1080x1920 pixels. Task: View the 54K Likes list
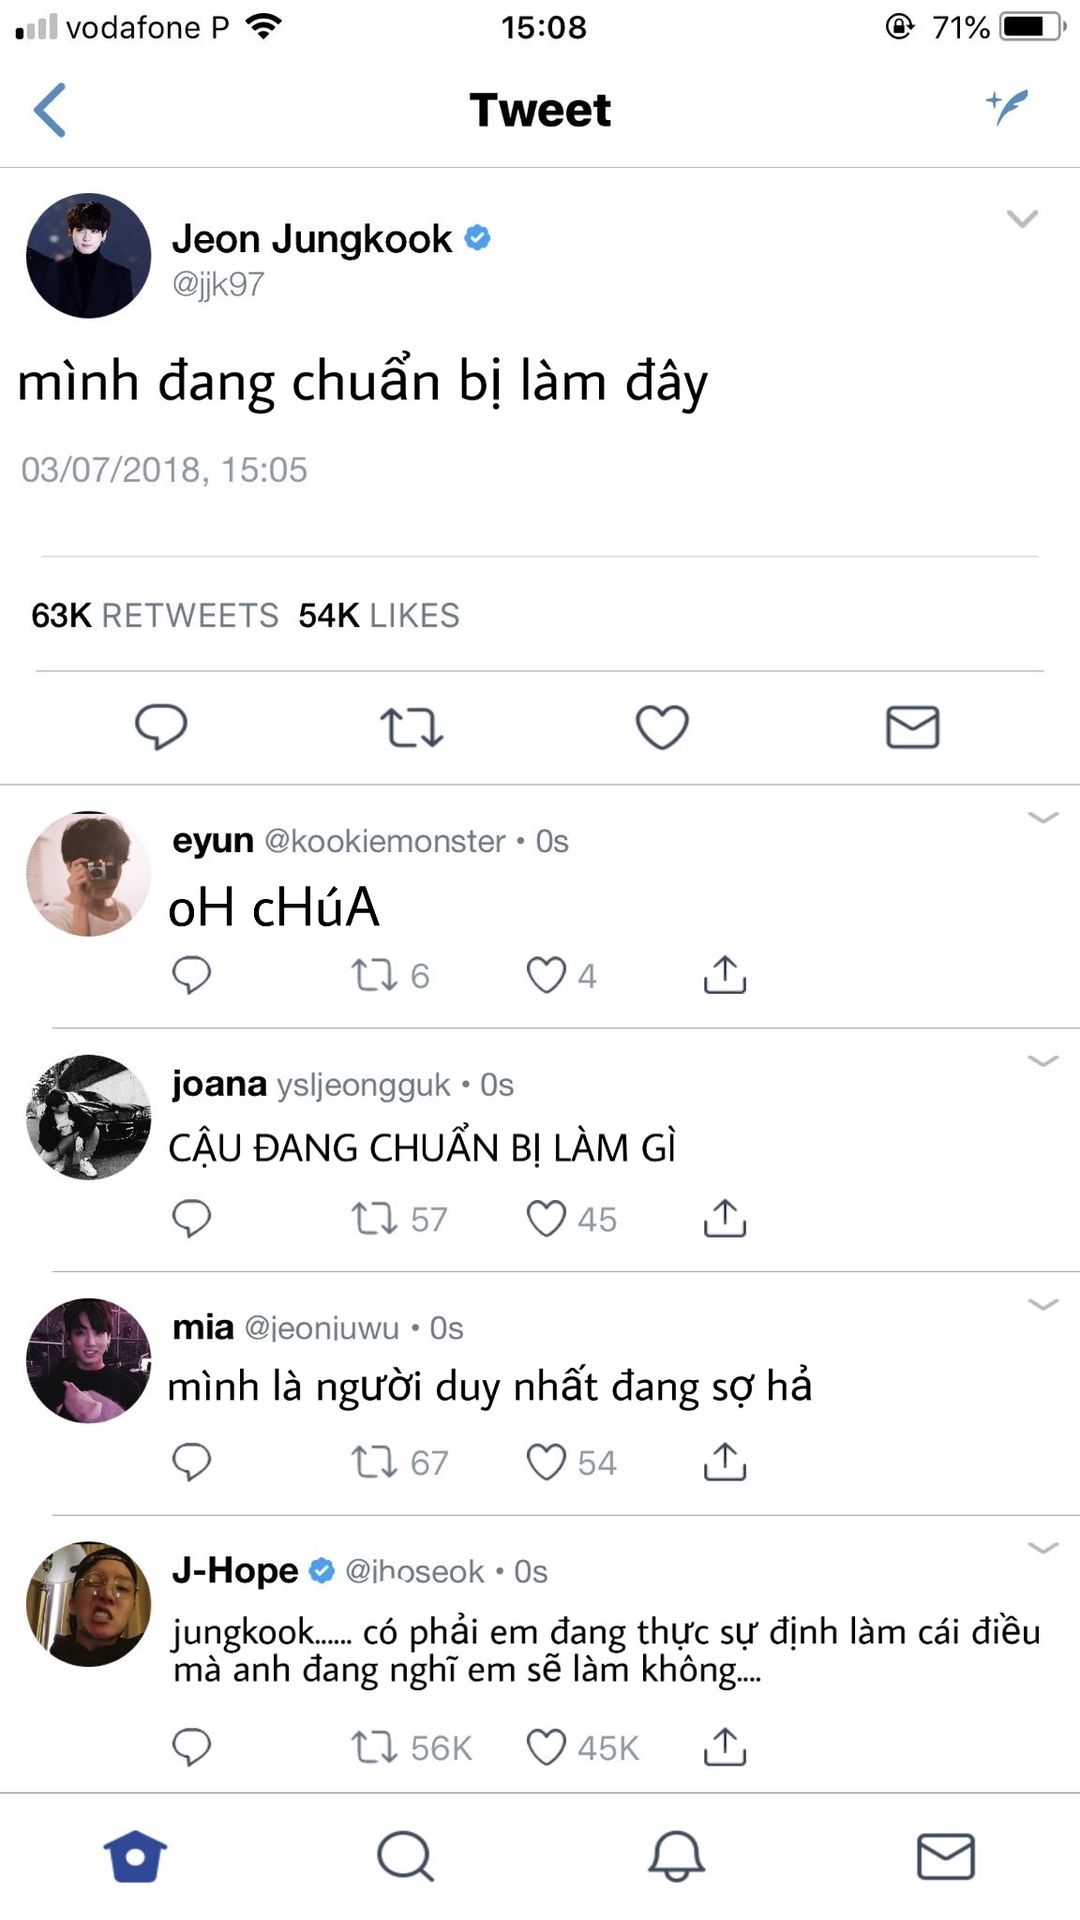click(x=379, y=615)
